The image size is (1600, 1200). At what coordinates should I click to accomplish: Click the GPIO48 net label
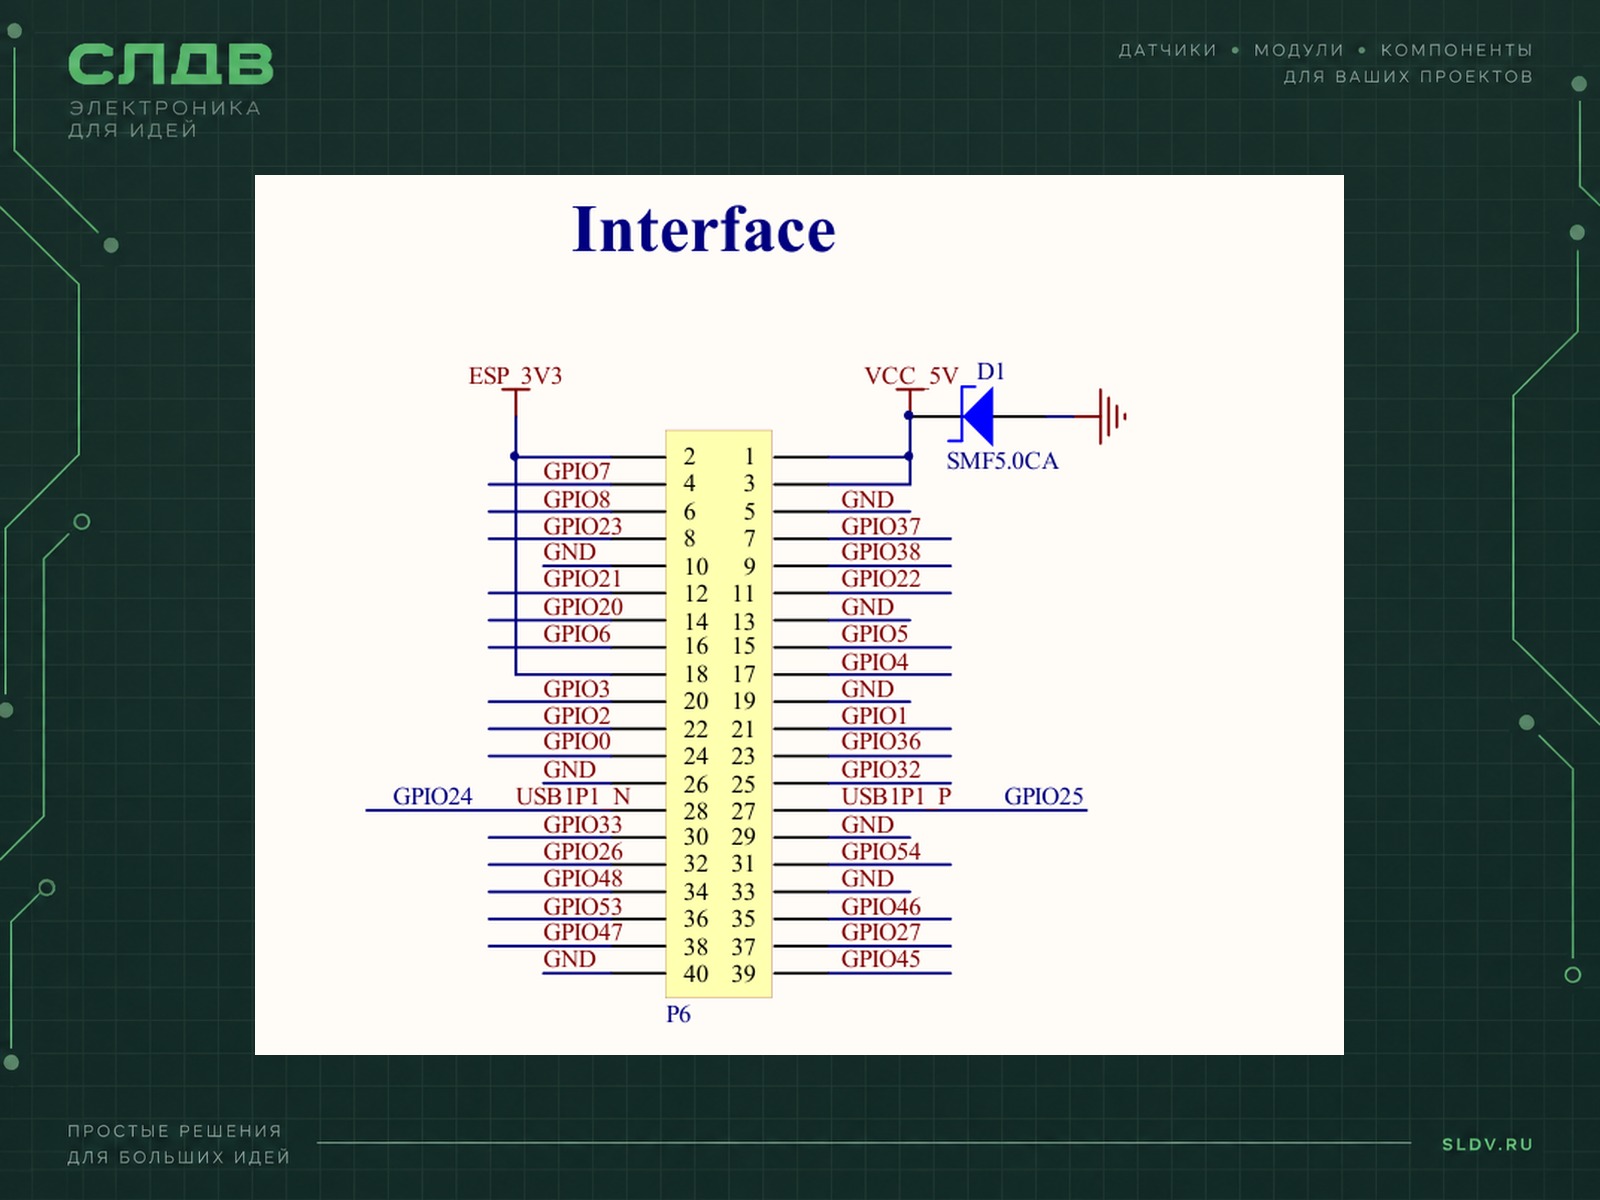tap(583, 879)
